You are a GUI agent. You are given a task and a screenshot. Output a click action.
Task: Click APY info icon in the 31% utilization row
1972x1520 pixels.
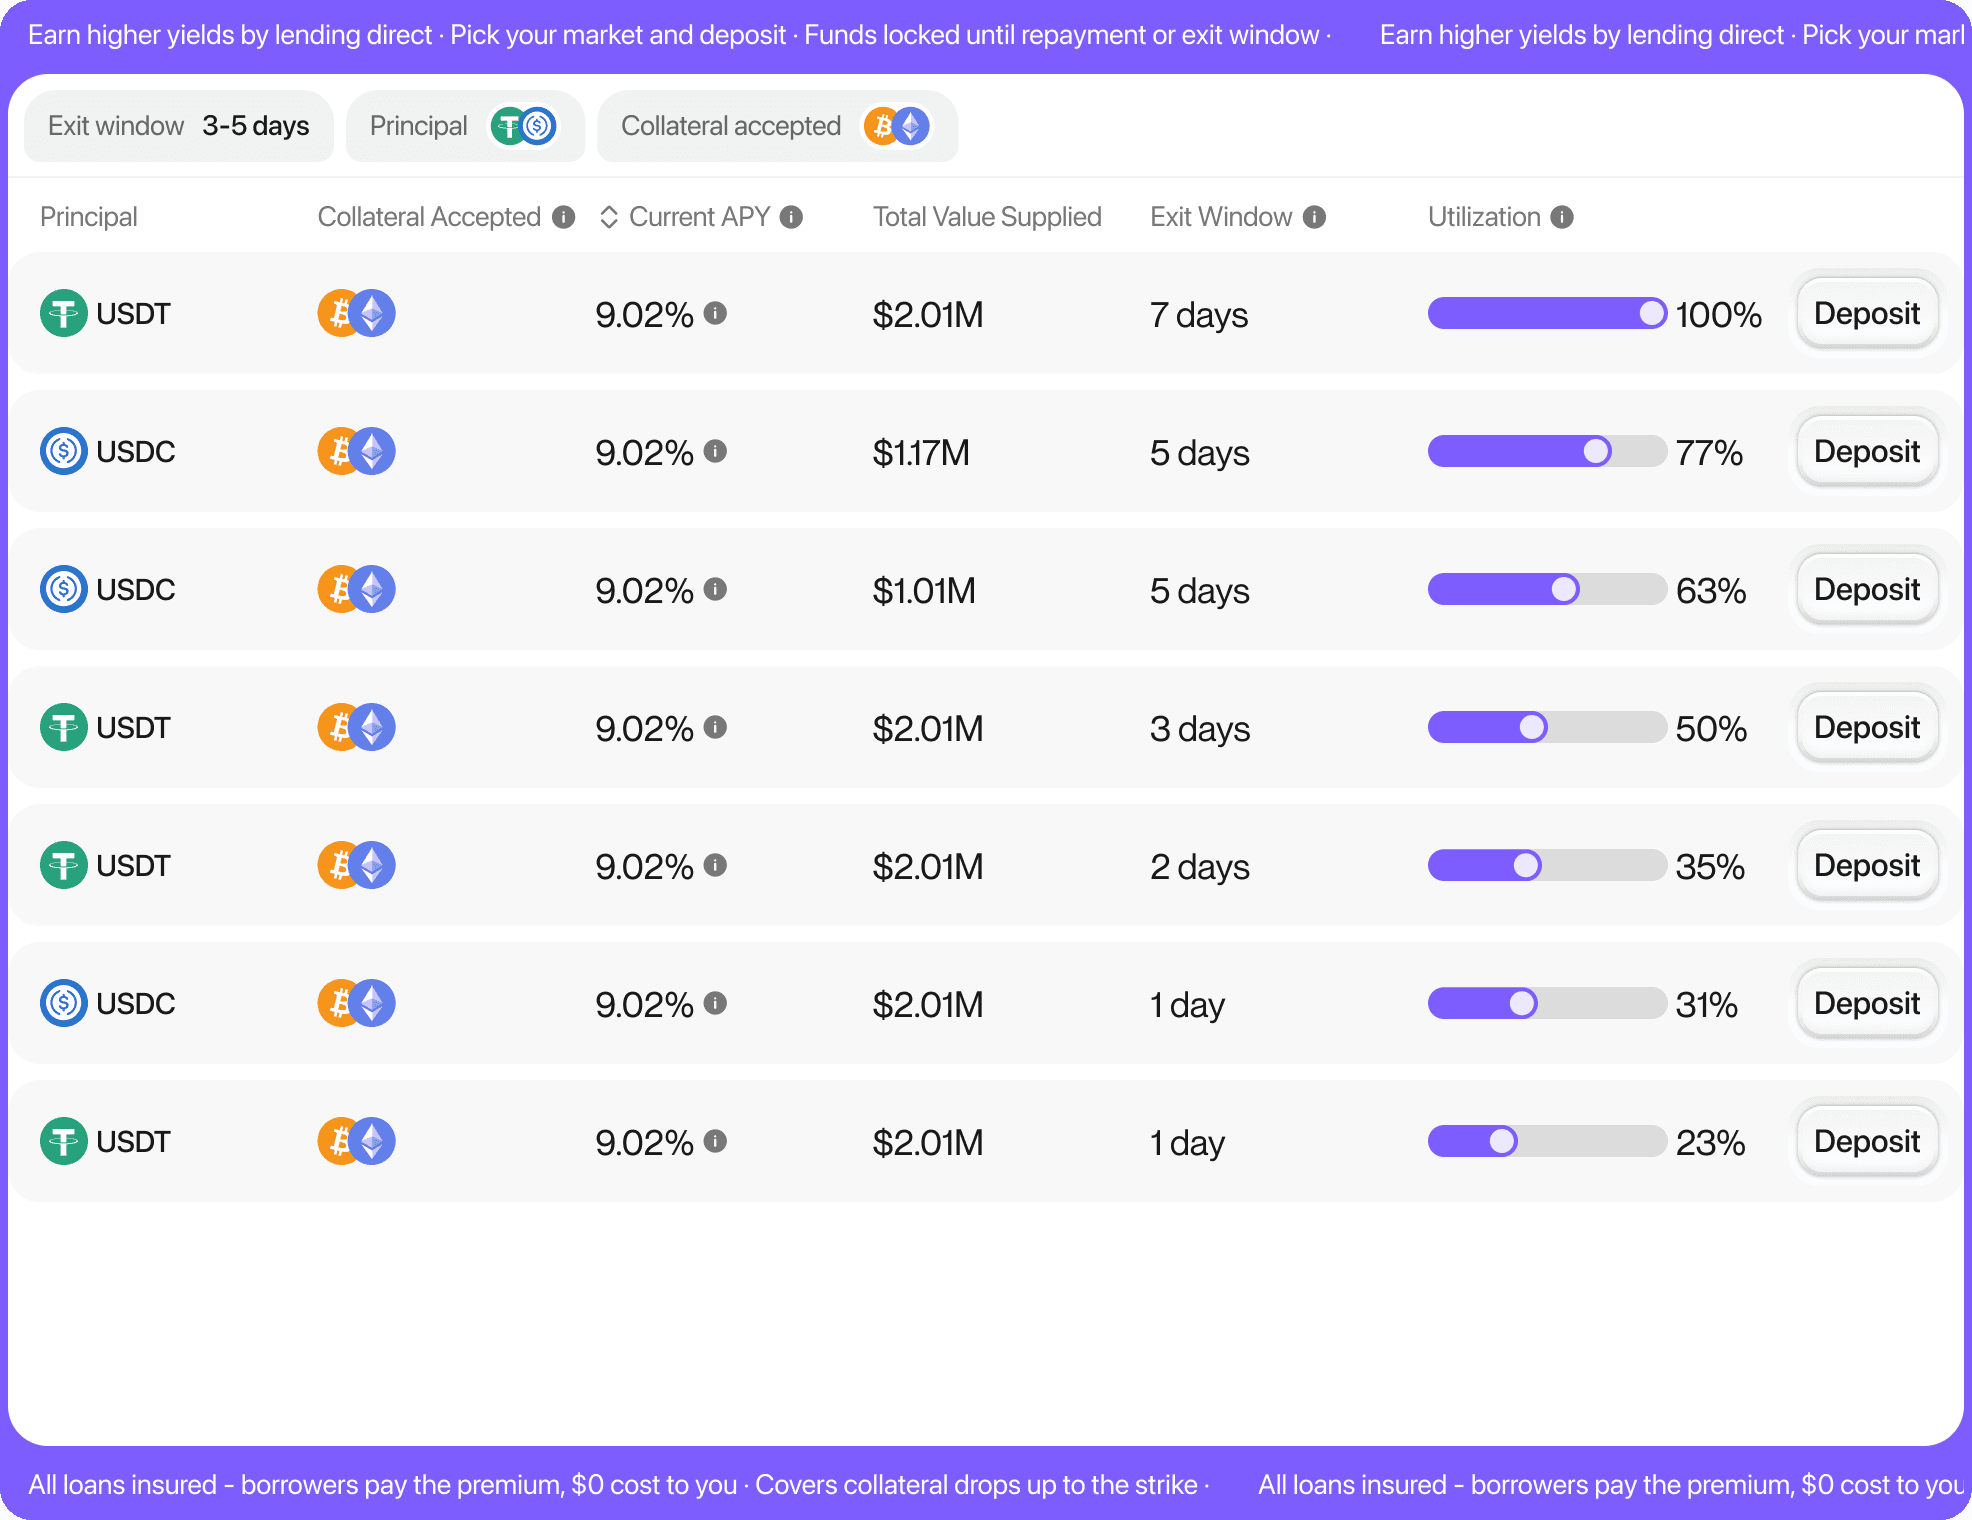715,1003
